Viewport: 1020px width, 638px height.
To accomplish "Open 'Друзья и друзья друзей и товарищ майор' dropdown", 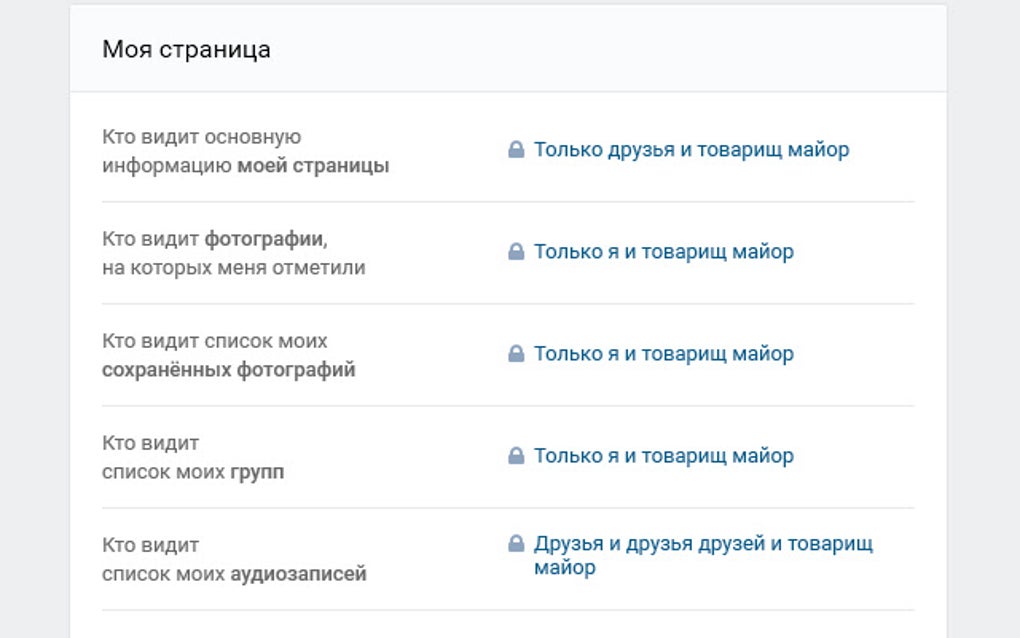I will (x=703, y=544).
